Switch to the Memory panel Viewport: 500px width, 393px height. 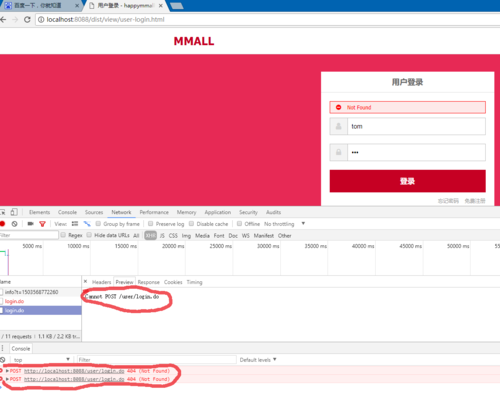[186, 212]
